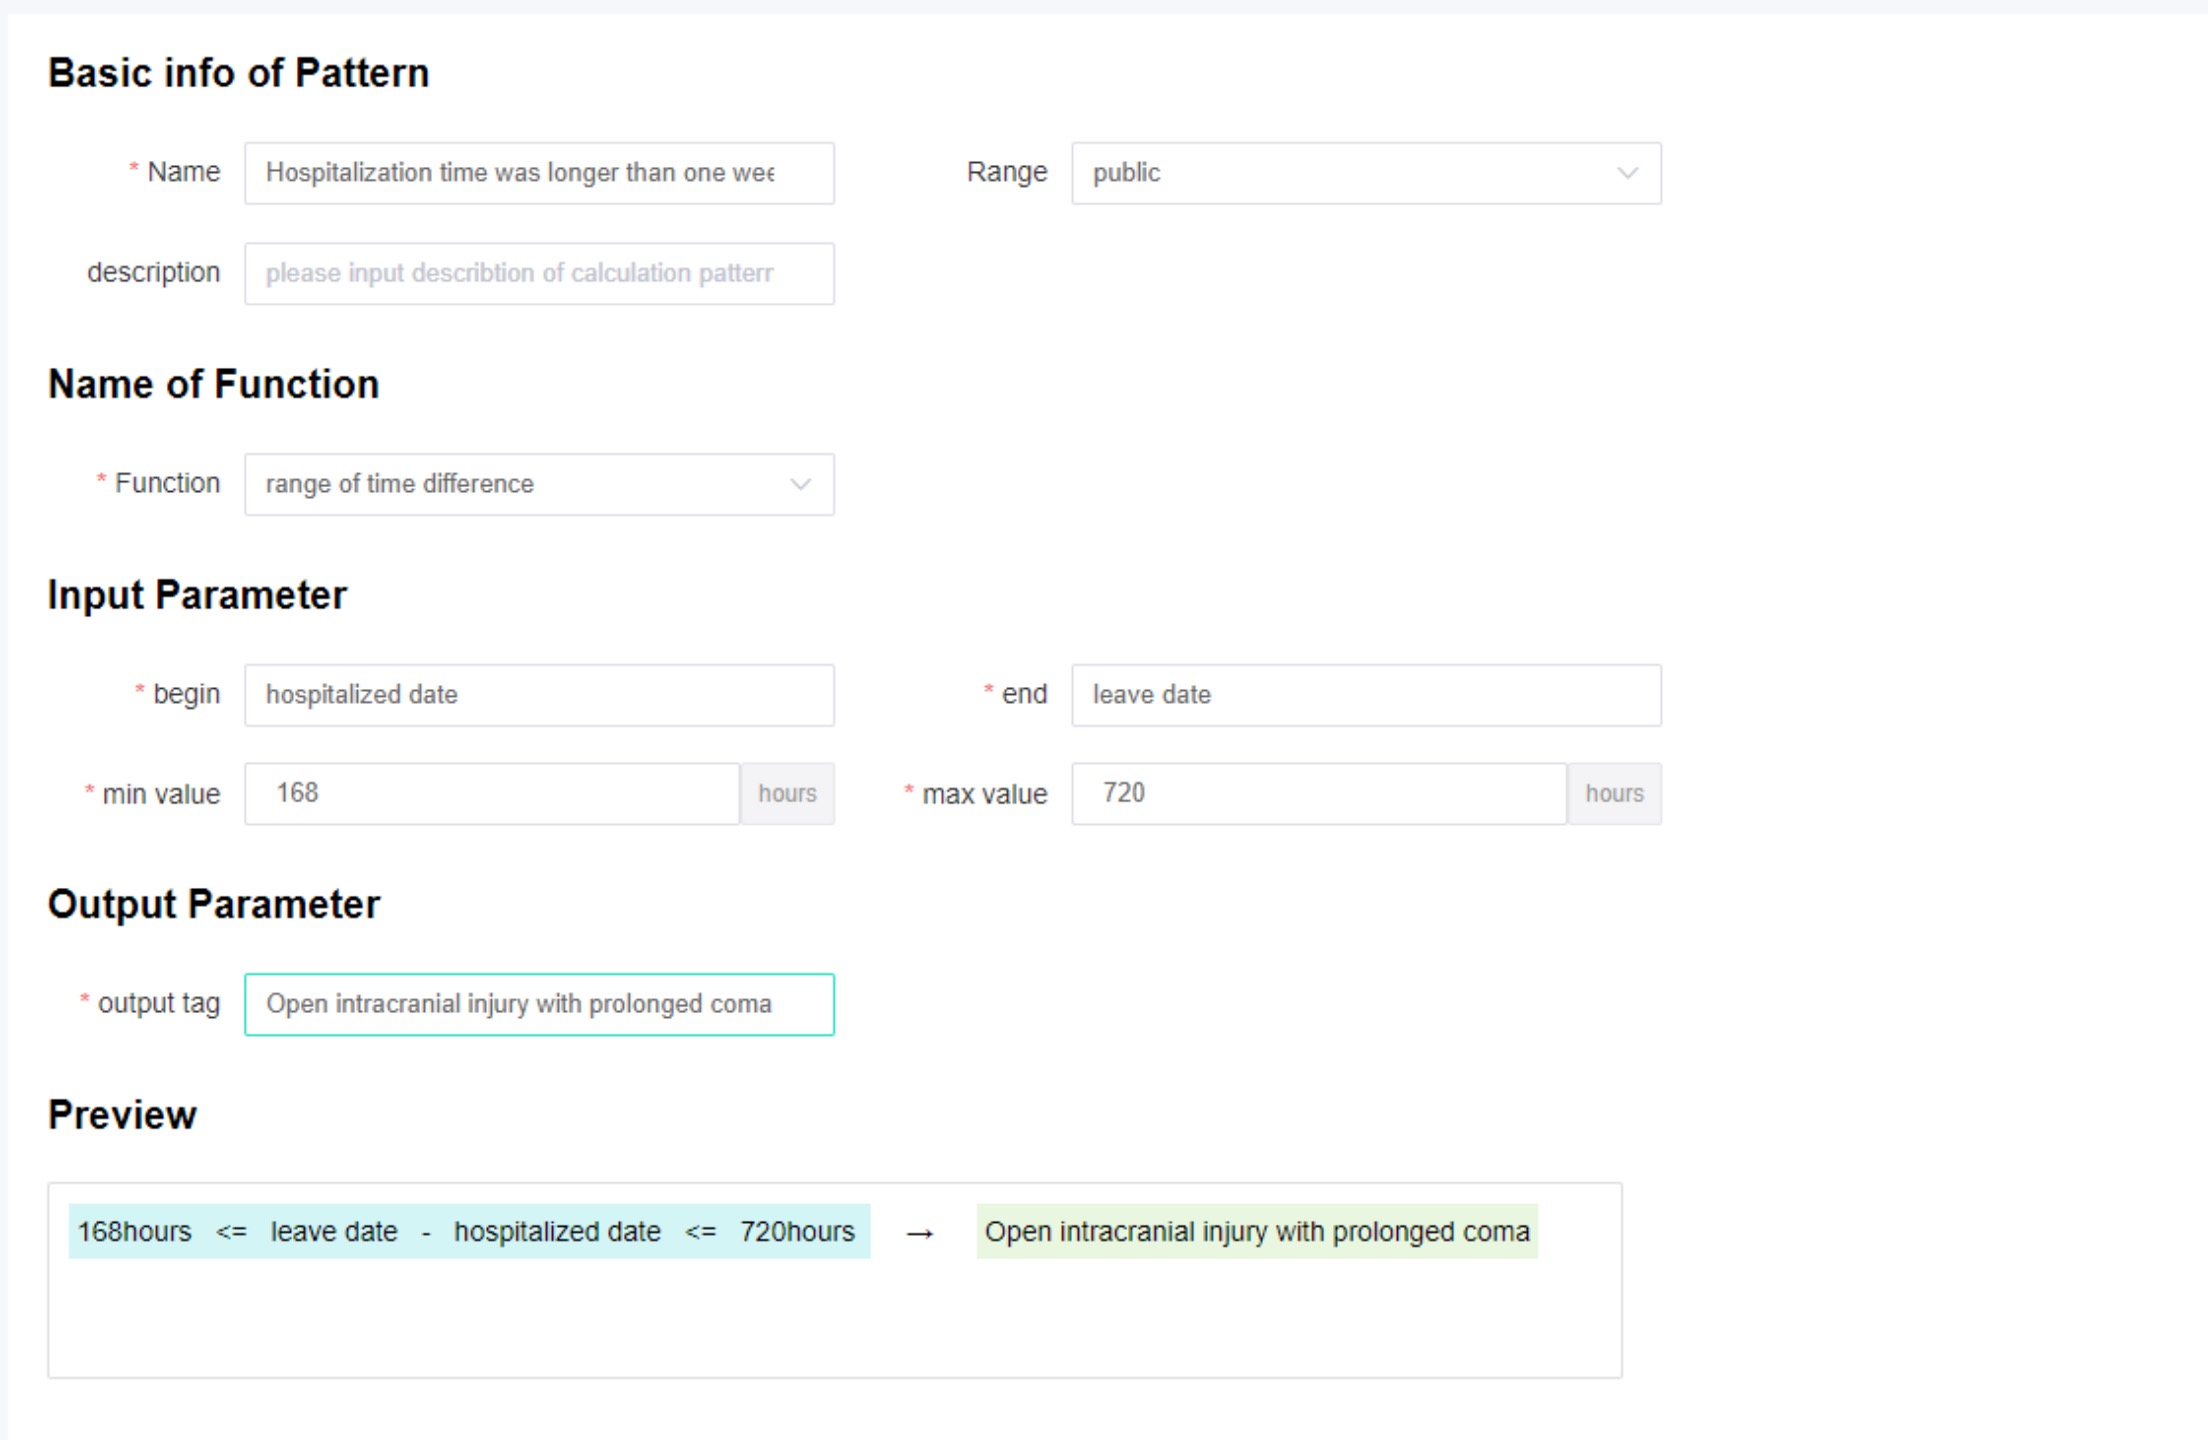Click the Name of Function heading
Image resolution: width=2208 pixels, height=1440 pixels.
tap(214, 384)
